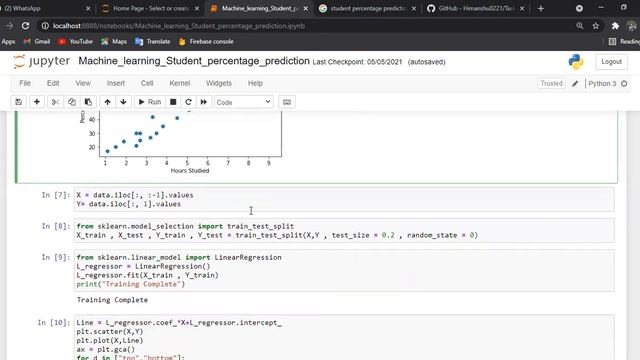Close the Home Page browser tab
The width and height of the screenshot is (640, 360).
tap(197, 8)
